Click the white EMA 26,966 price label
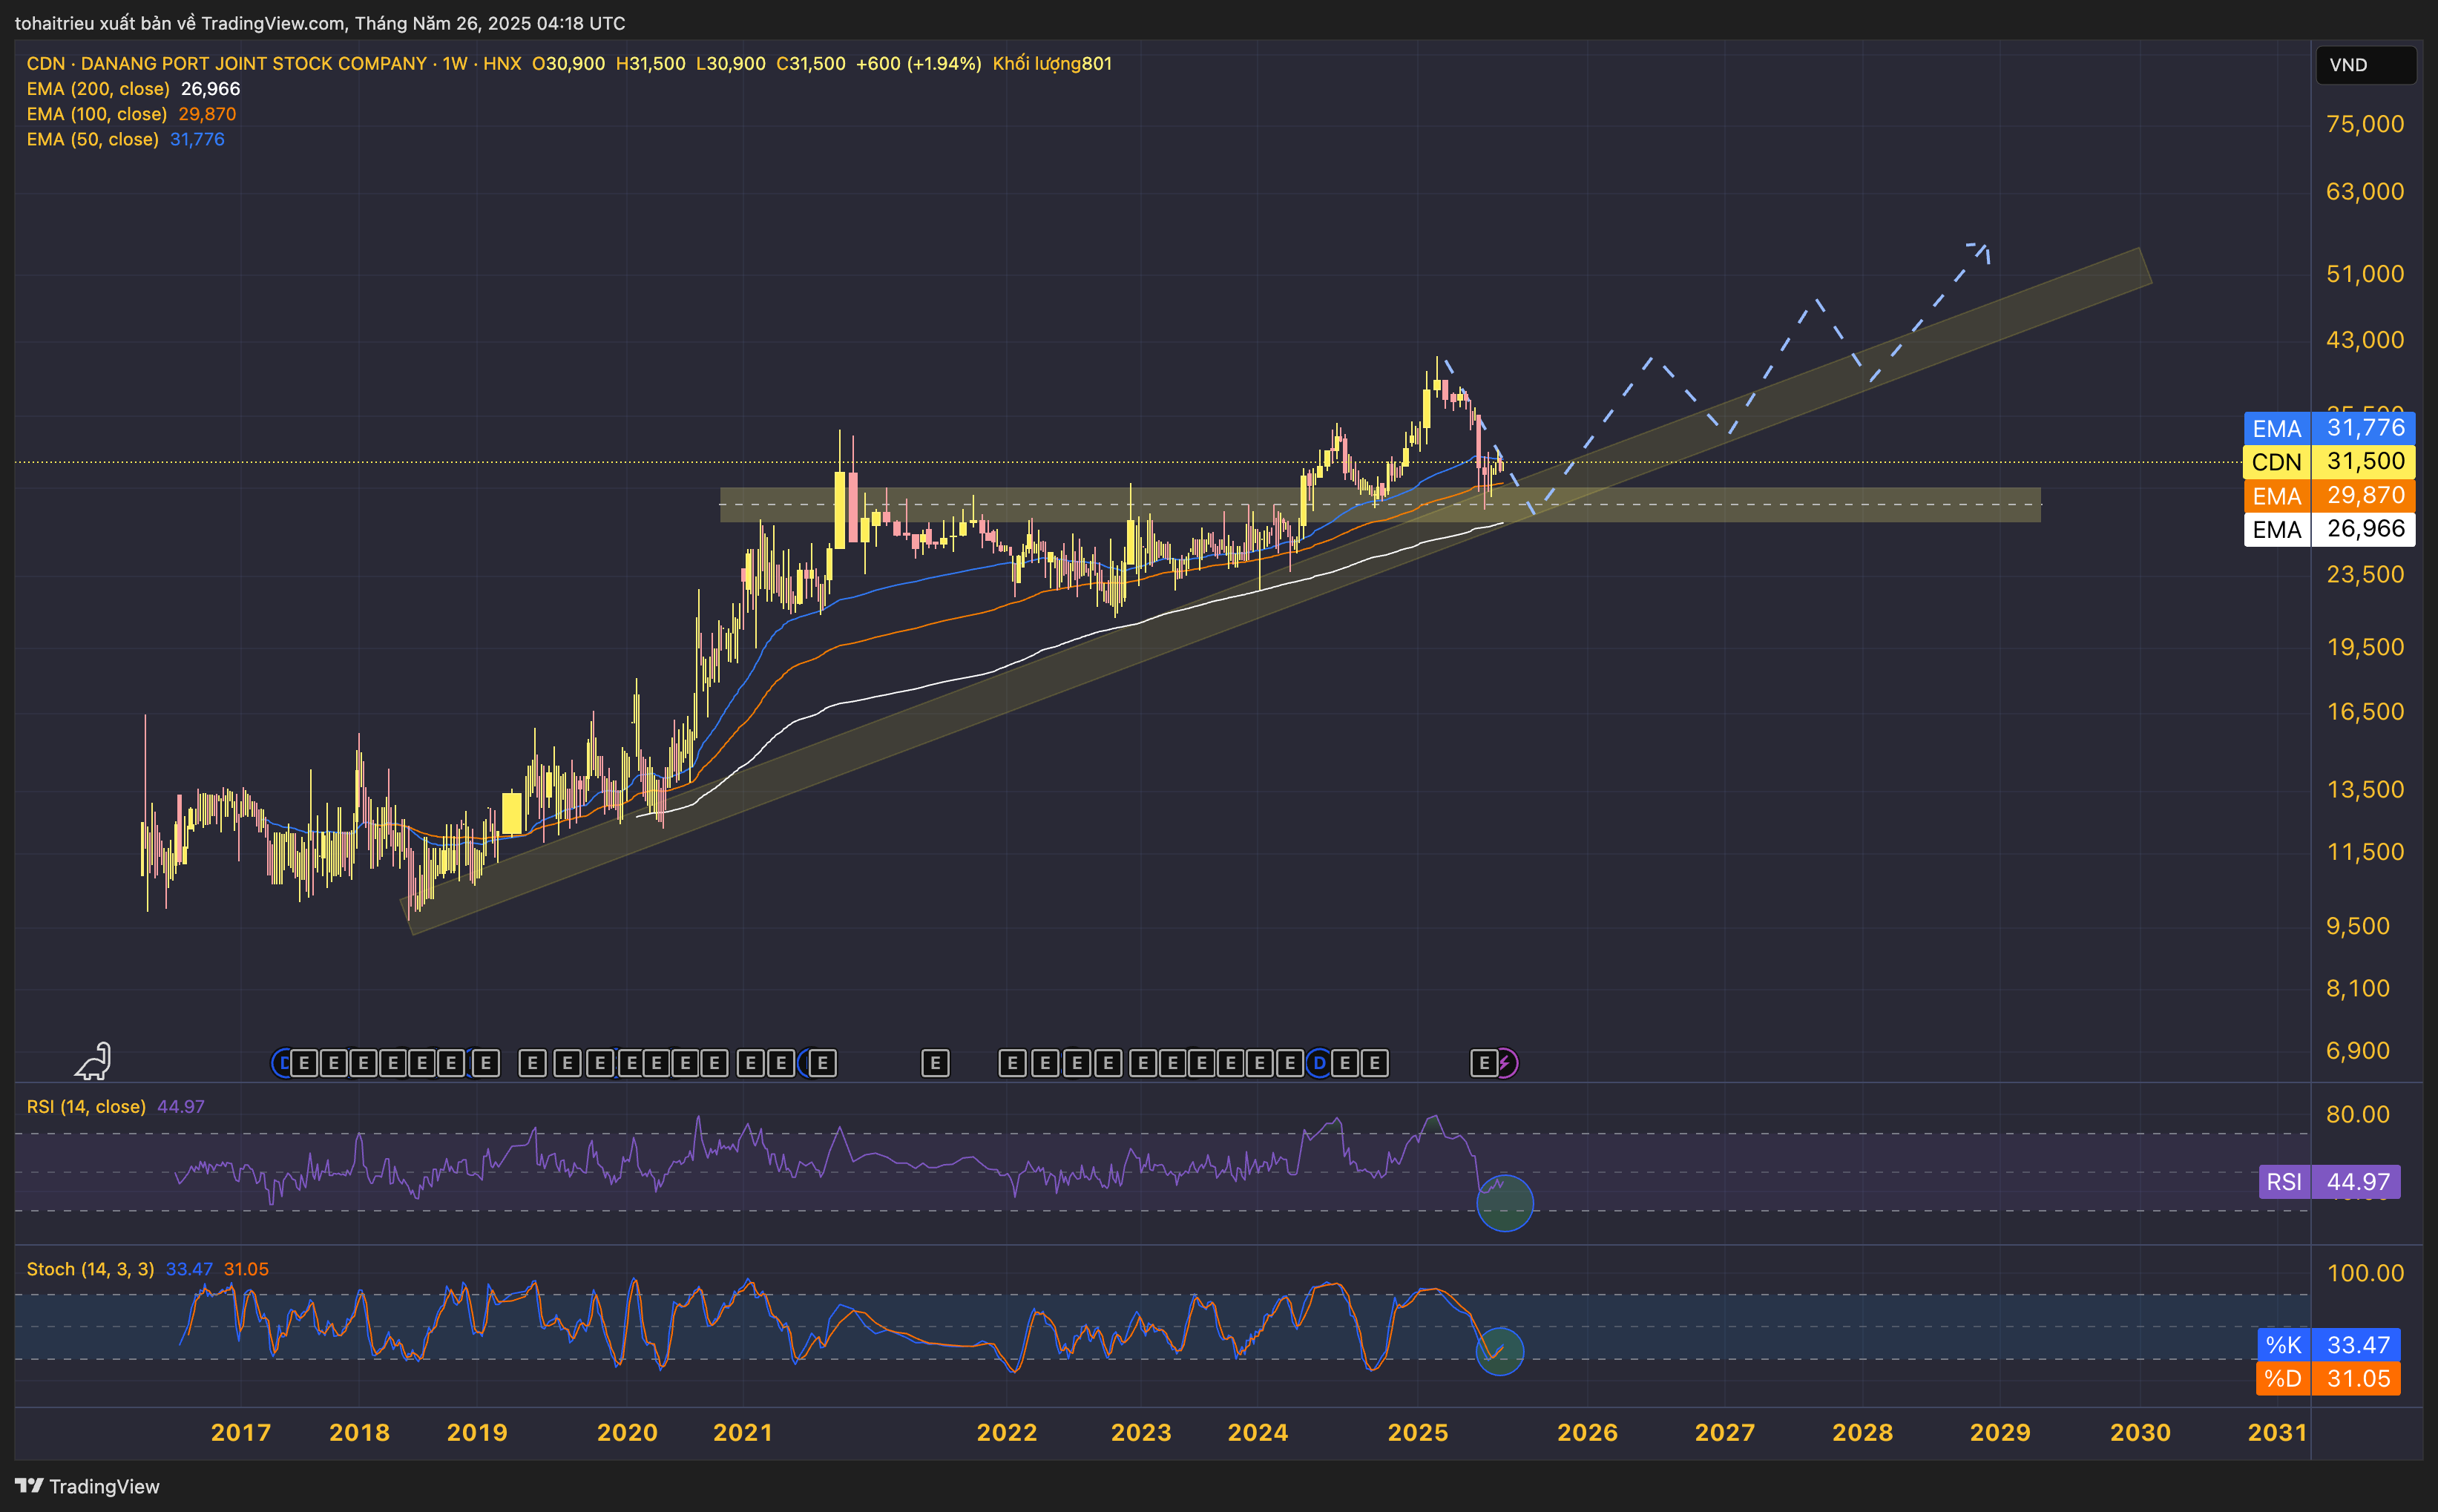Viewport: 2438px width, 1512px height. [x=2329, y=529]
